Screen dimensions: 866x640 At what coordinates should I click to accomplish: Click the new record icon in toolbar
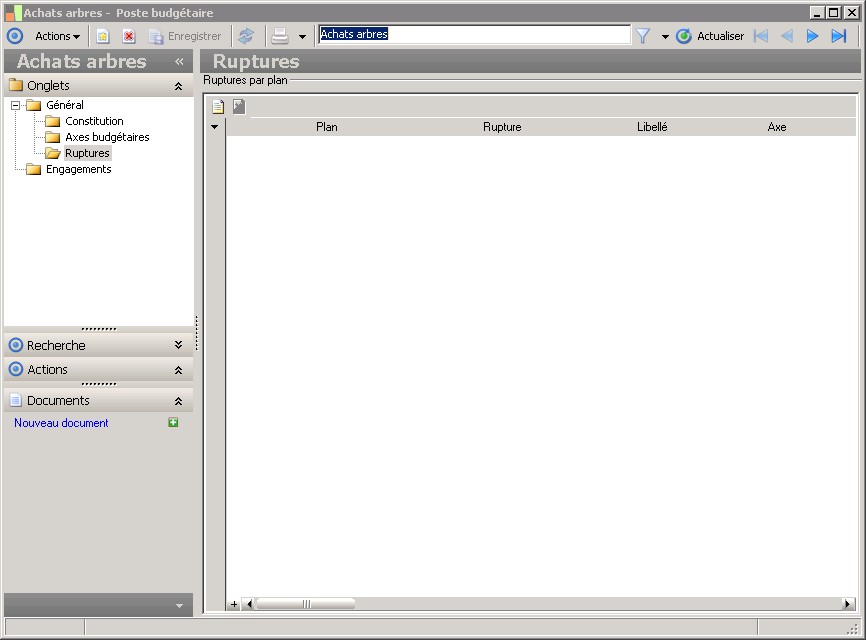pos(103,36)
